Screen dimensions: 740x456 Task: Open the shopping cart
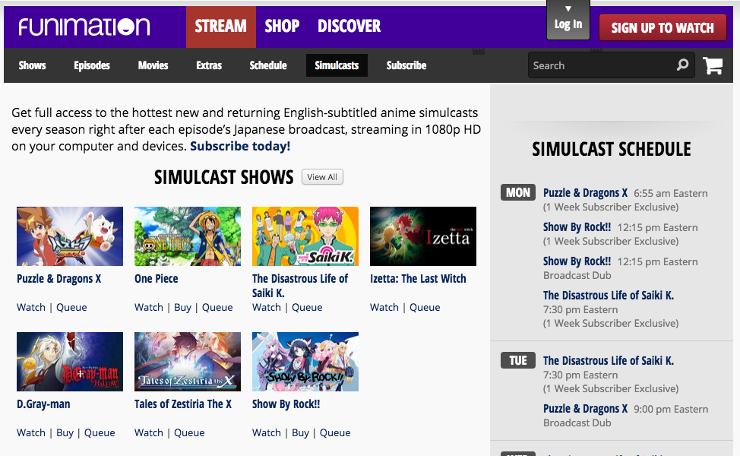[713, 65]
